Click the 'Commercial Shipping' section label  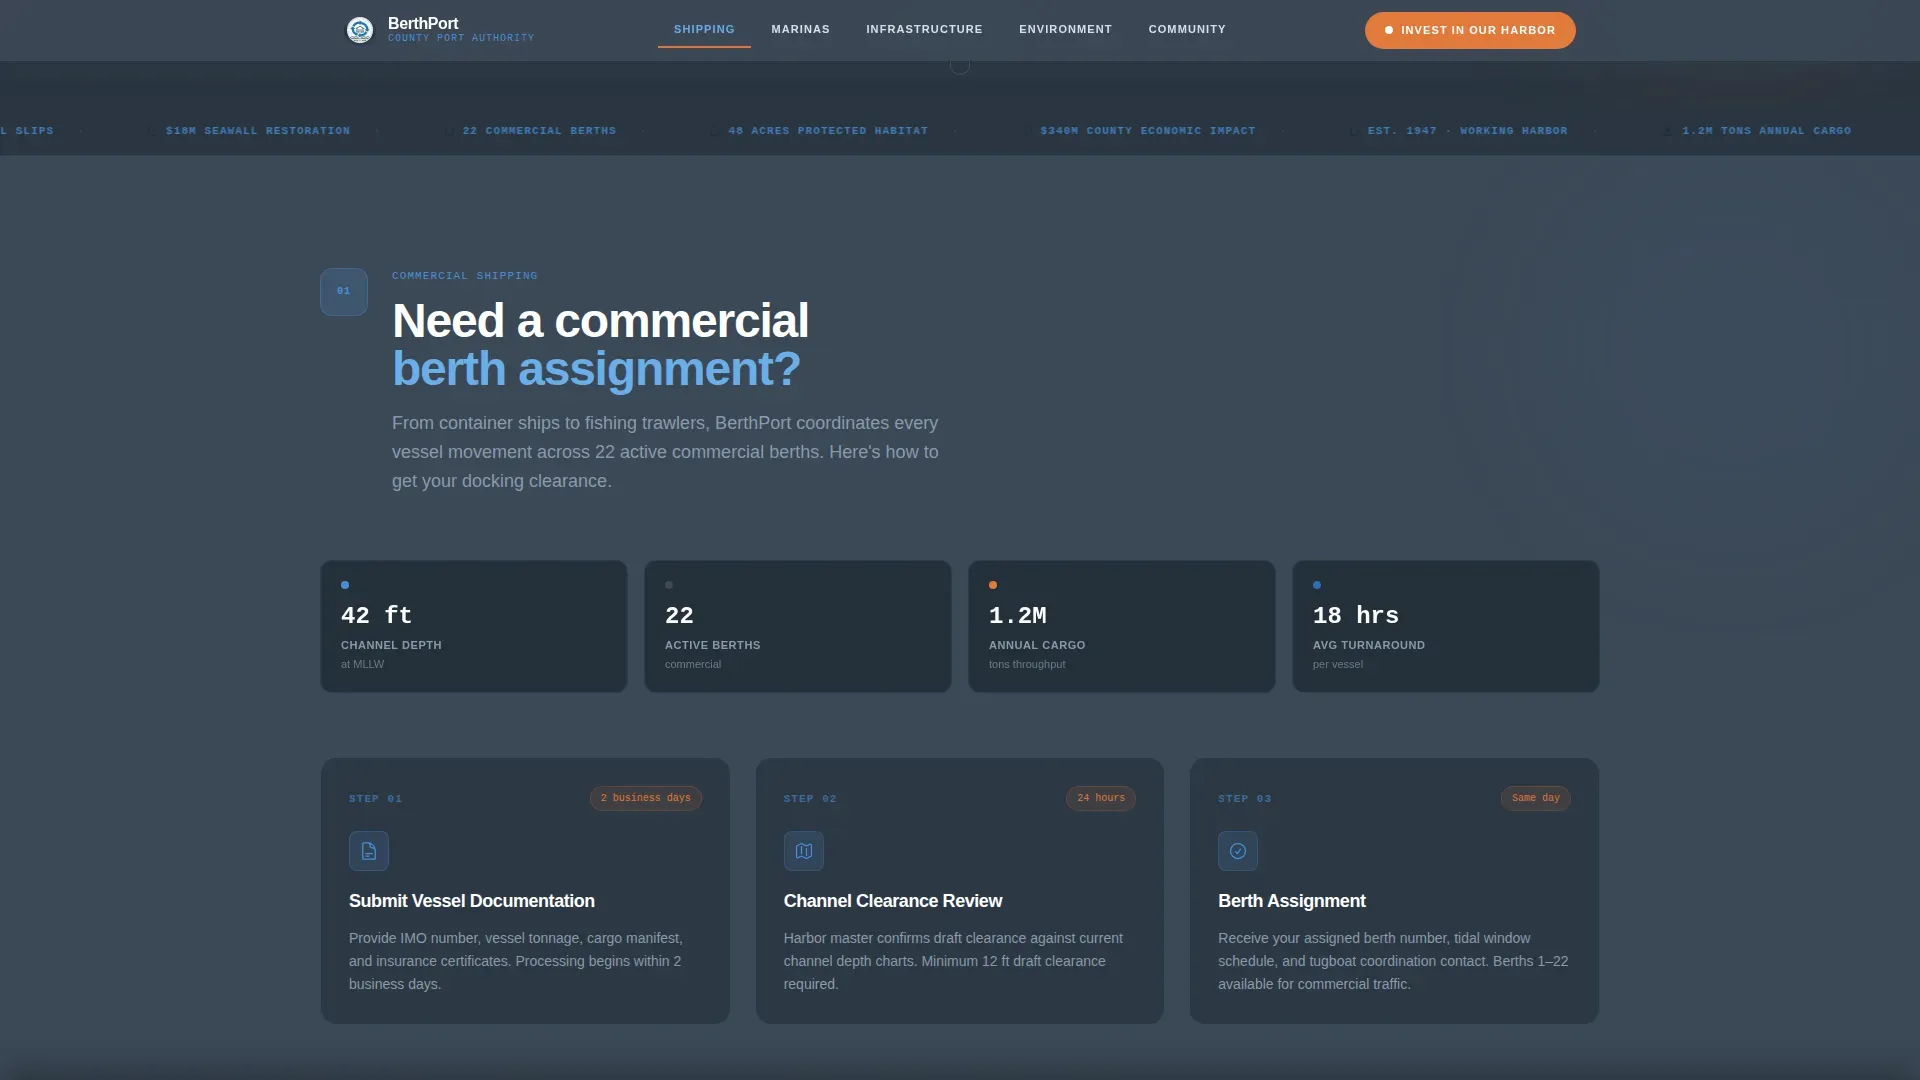465,276
